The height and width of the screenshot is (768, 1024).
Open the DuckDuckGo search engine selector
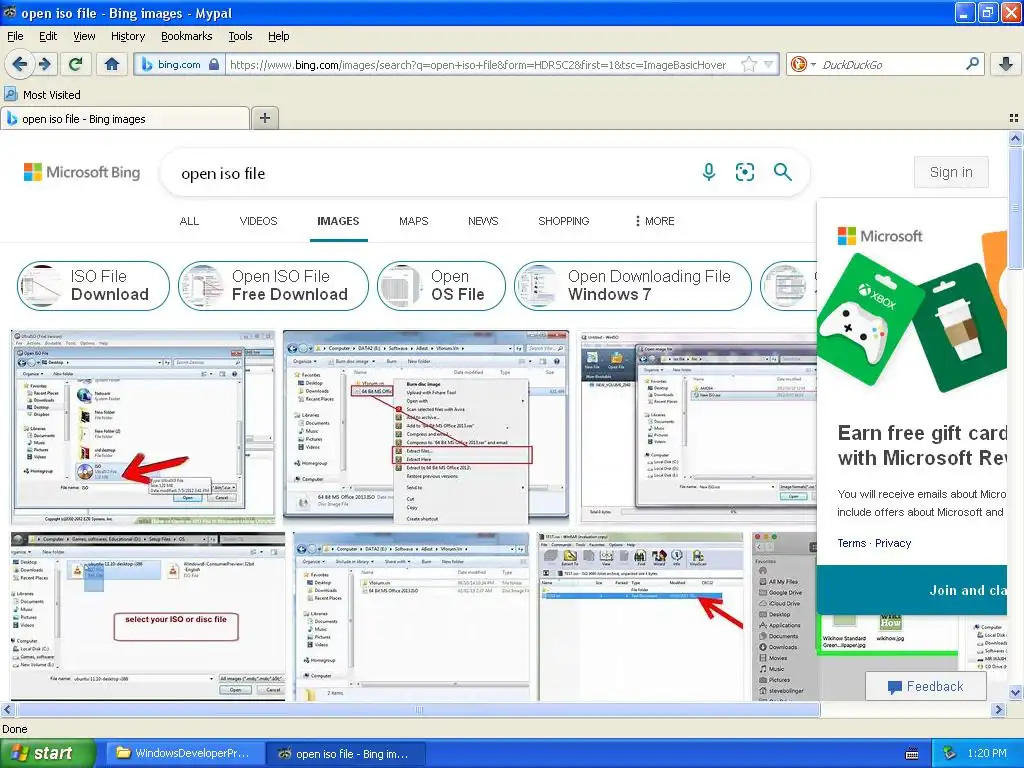(x=803, y=64)
